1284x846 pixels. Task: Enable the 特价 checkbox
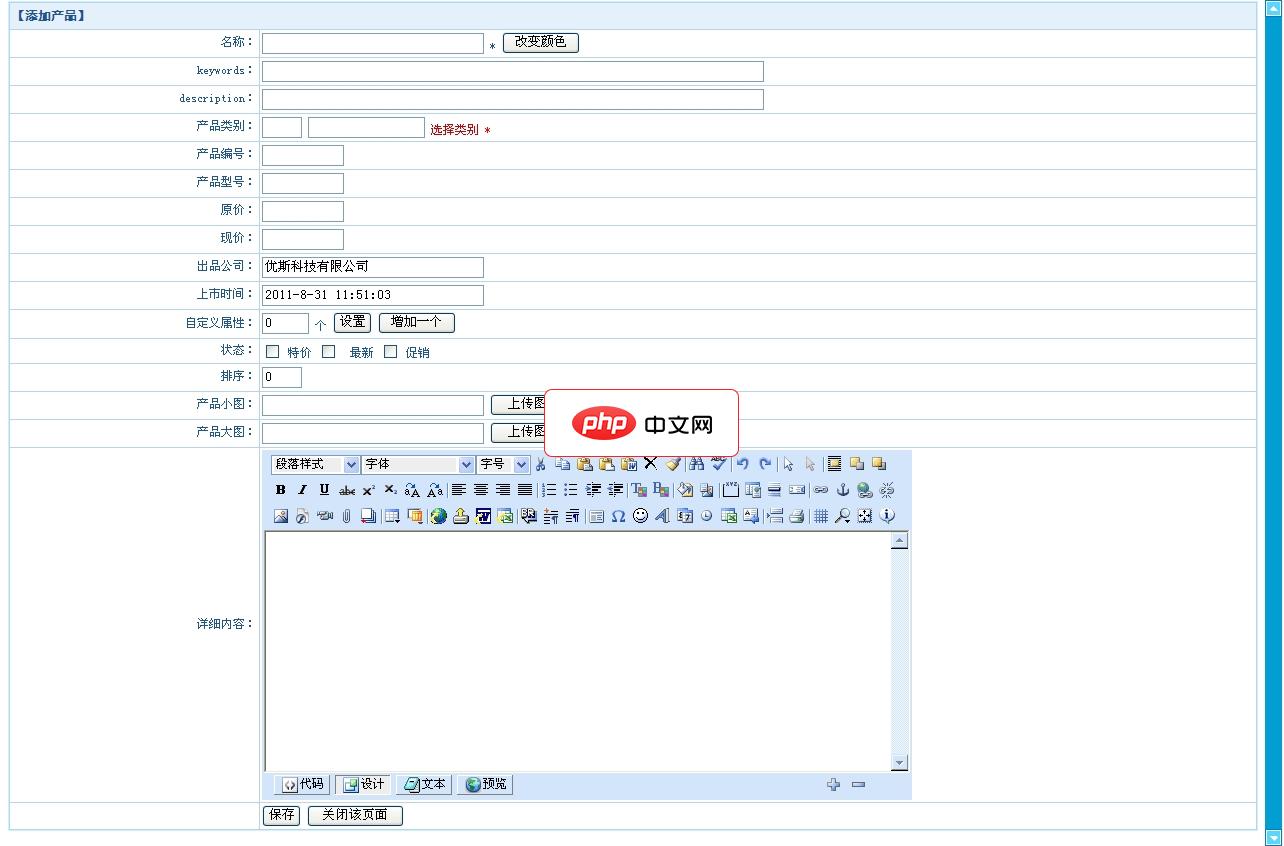click(271, 351)
